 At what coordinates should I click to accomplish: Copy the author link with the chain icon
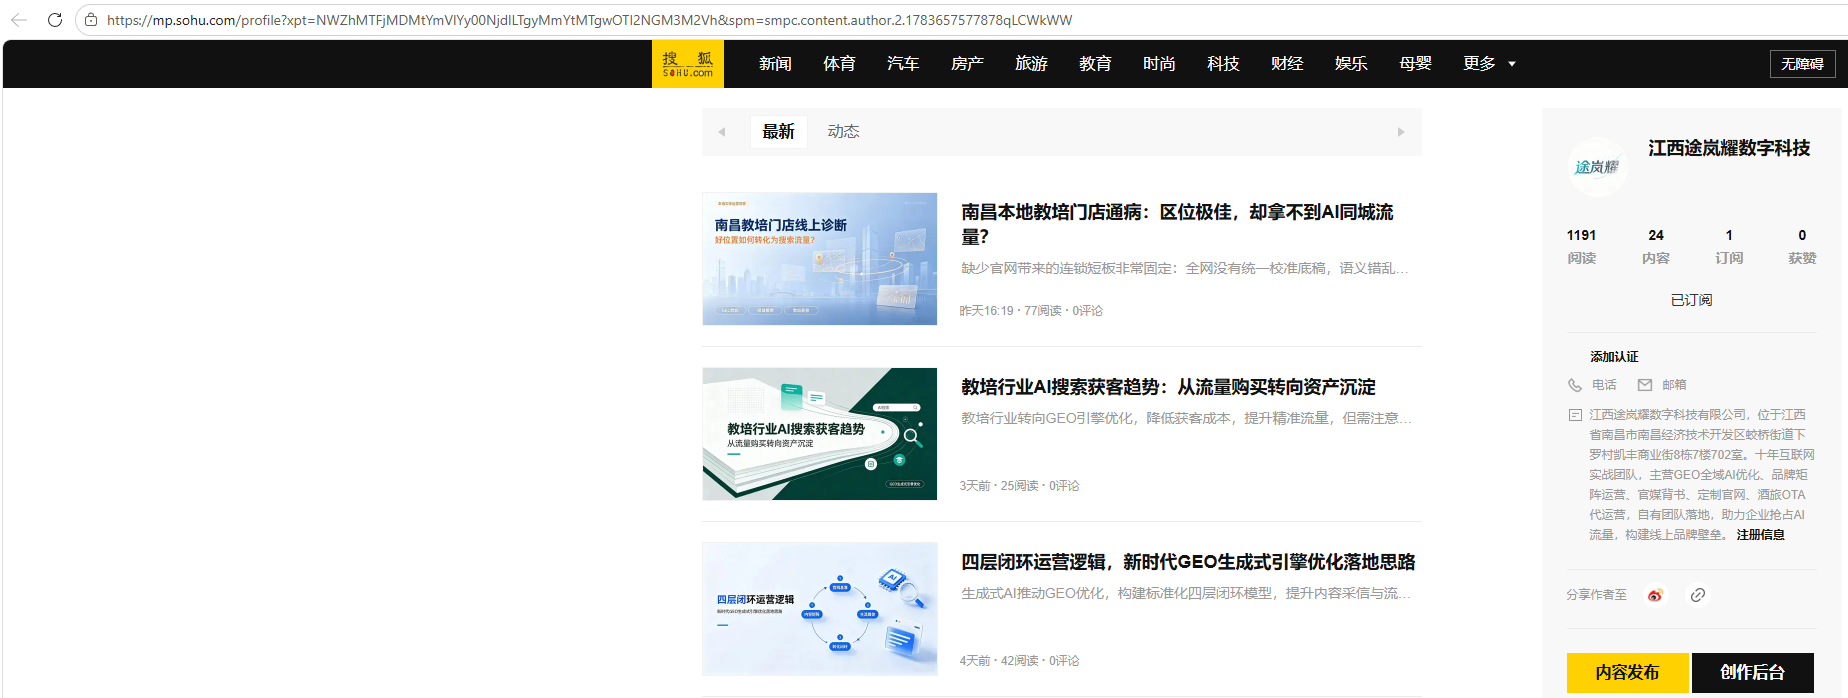[1698, 595]
